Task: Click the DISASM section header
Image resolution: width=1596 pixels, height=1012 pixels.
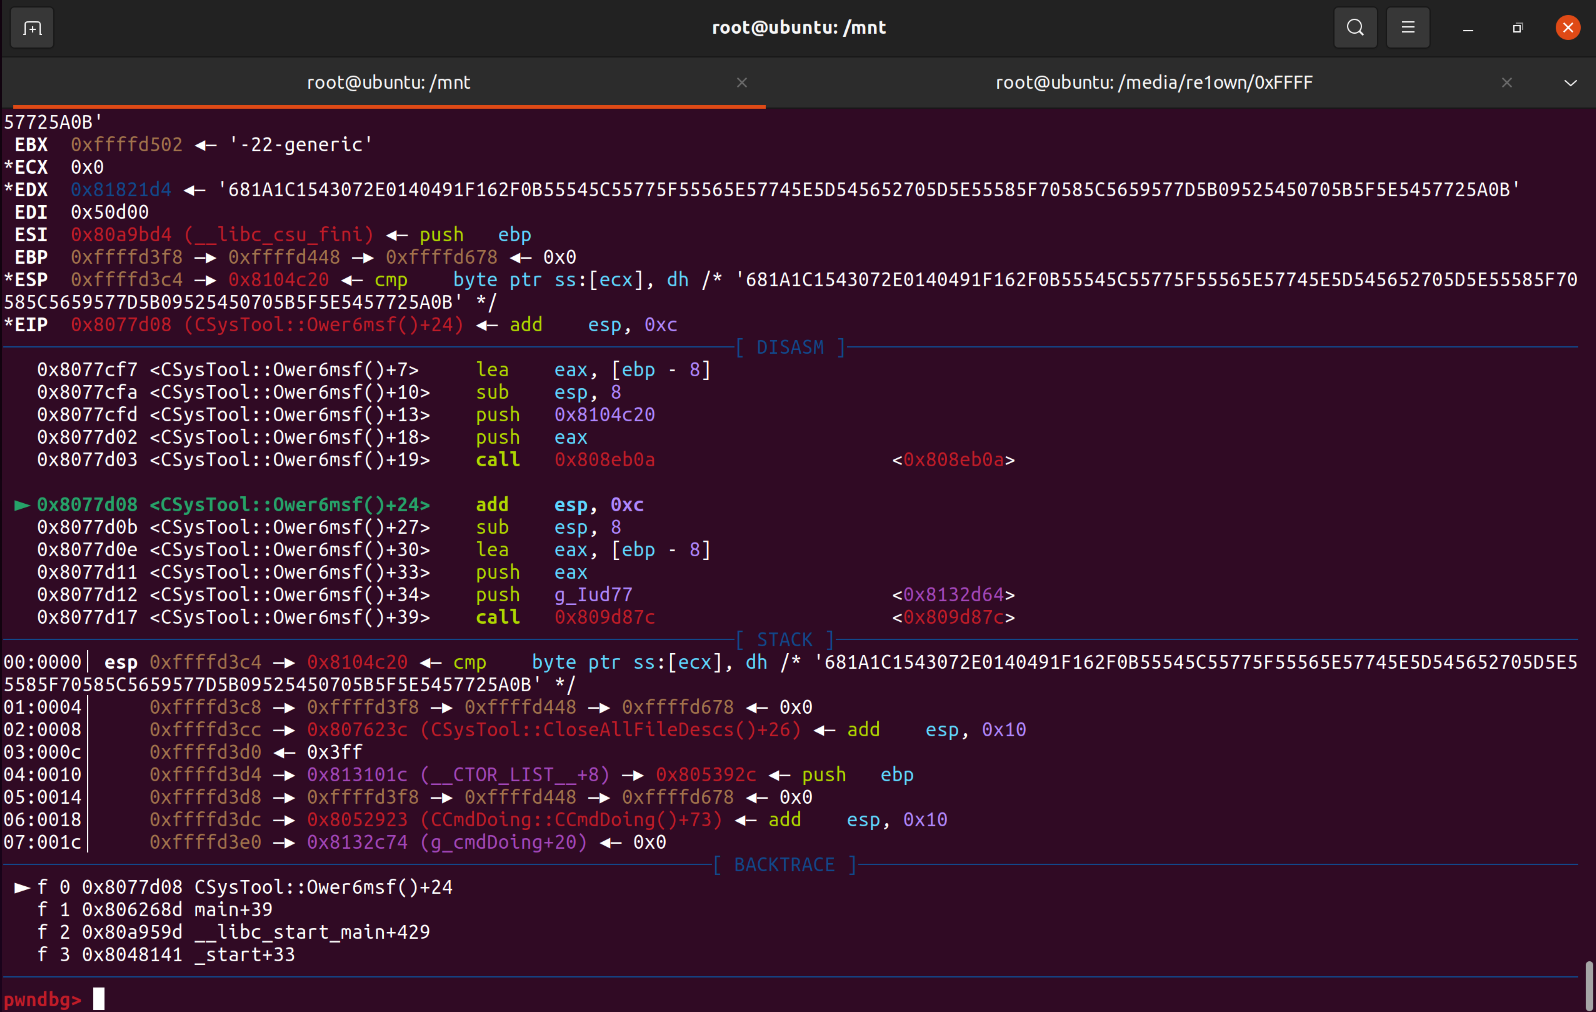Action: click(790, 347)
